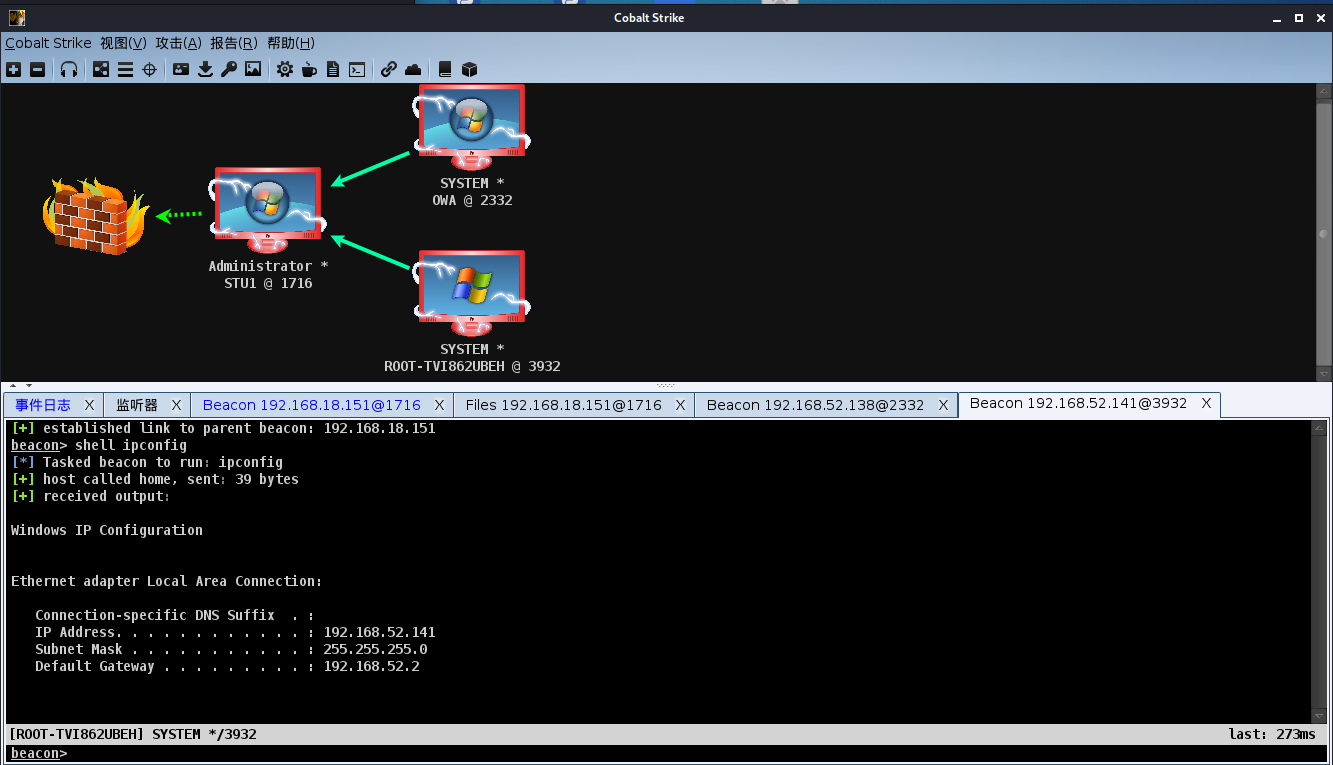
Task: Click the '[ROOT-TVI862UBEH] SYSTEM */3932' status text
Action: click(133, 734)
